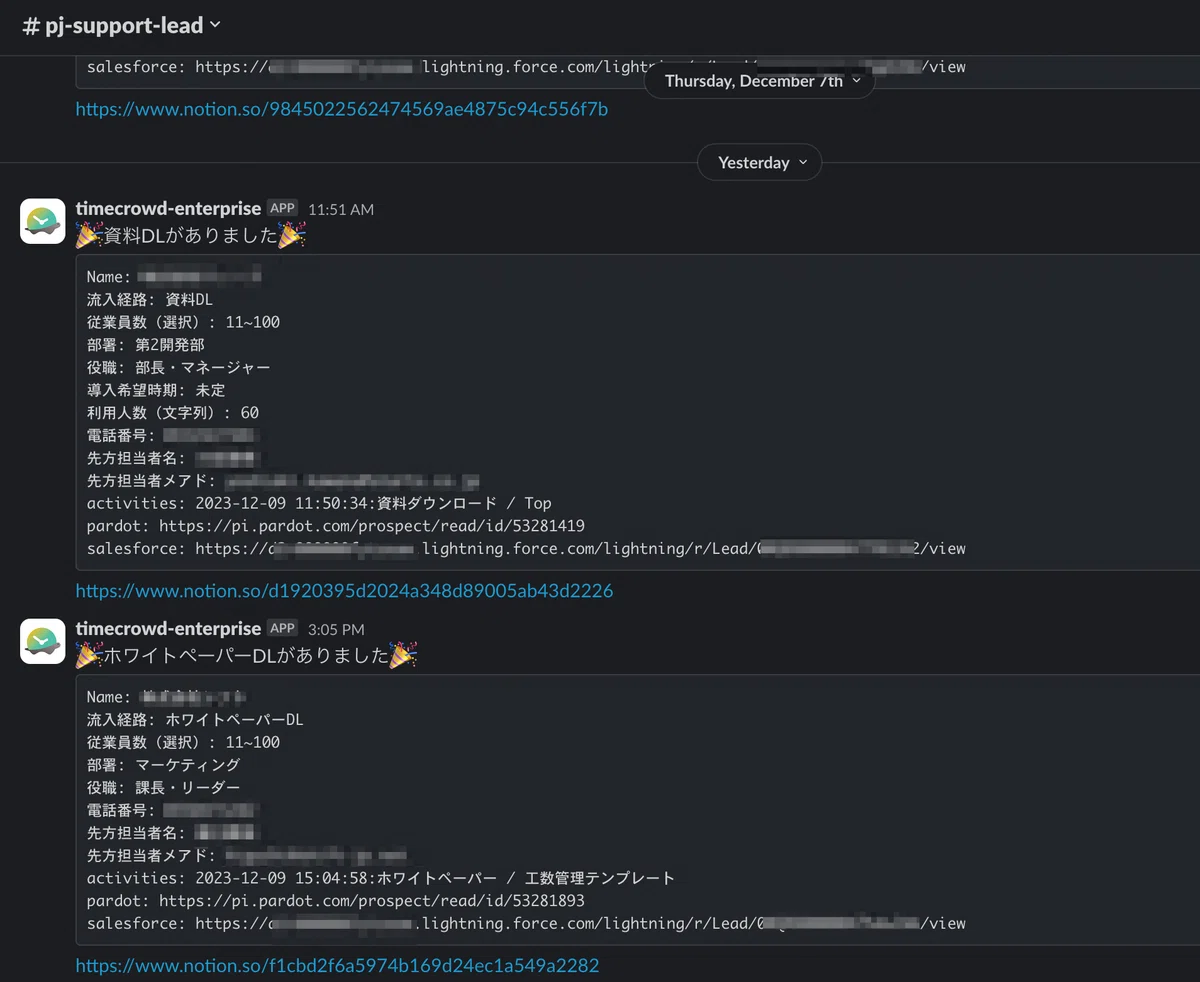Screen dimensions: 1200x982
Task: Click party popper emoji before 資料DLがありました
Action: point(90,235)
